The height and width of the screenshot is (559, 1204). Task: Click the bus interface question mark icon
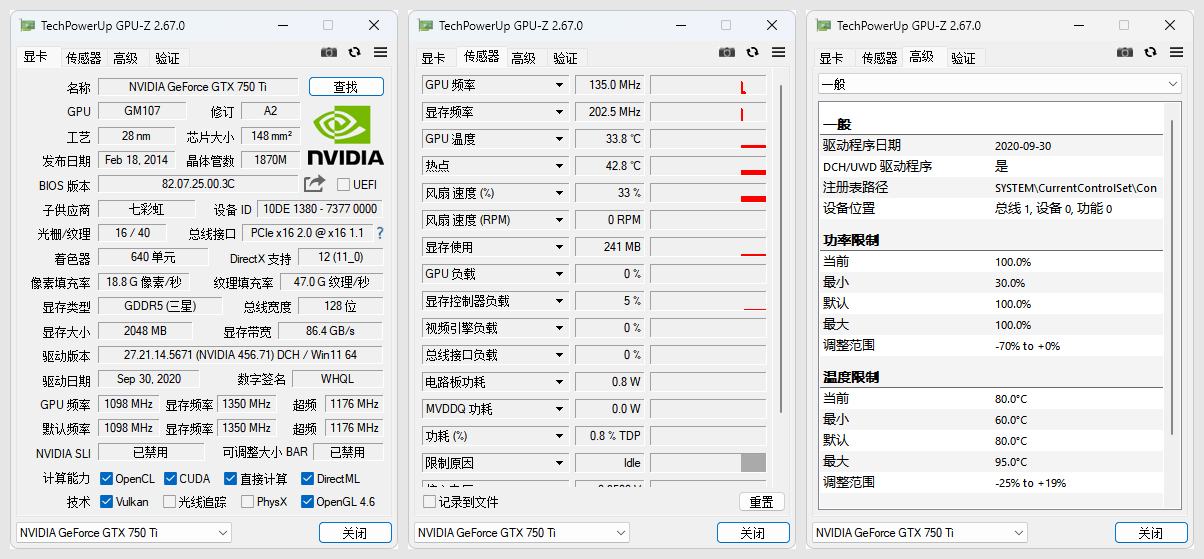point(380,233)
